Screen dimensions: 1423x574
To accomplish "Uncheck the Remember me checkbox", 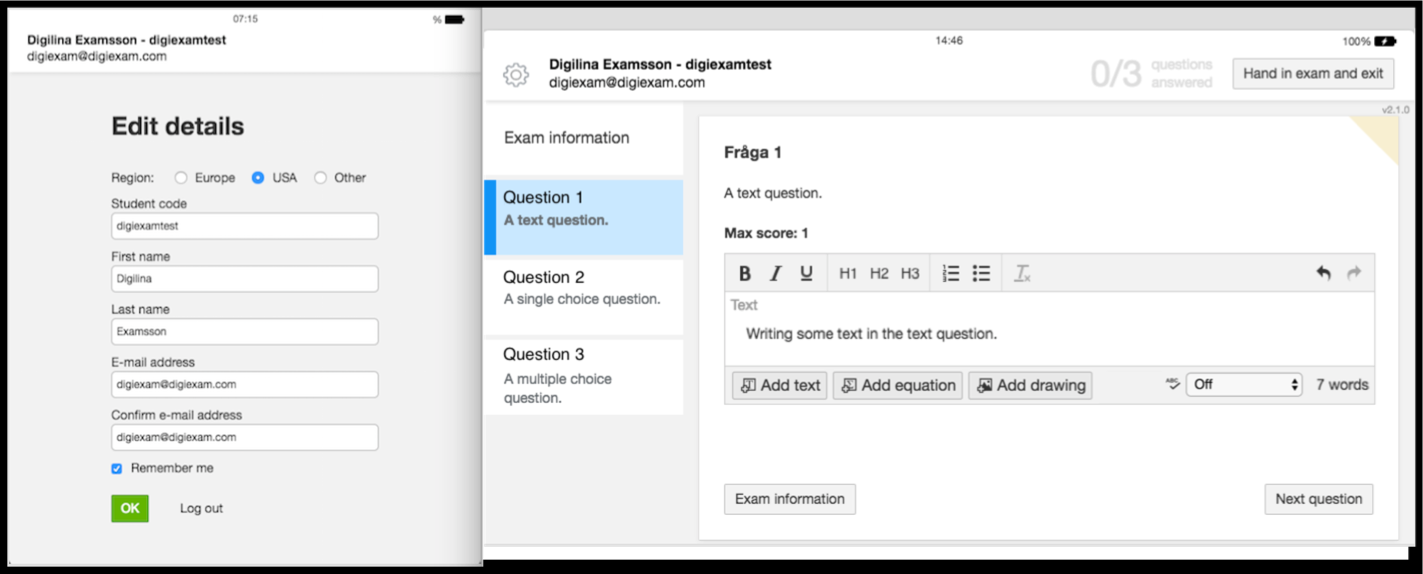I will coord(117,468).
